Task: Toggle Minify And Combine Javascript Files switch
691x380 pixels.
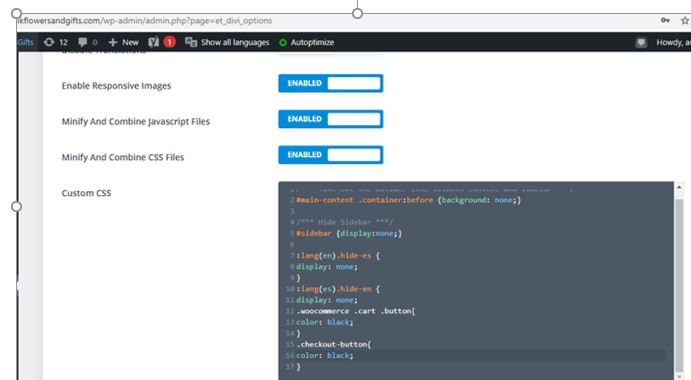Action: coord(331,119)
